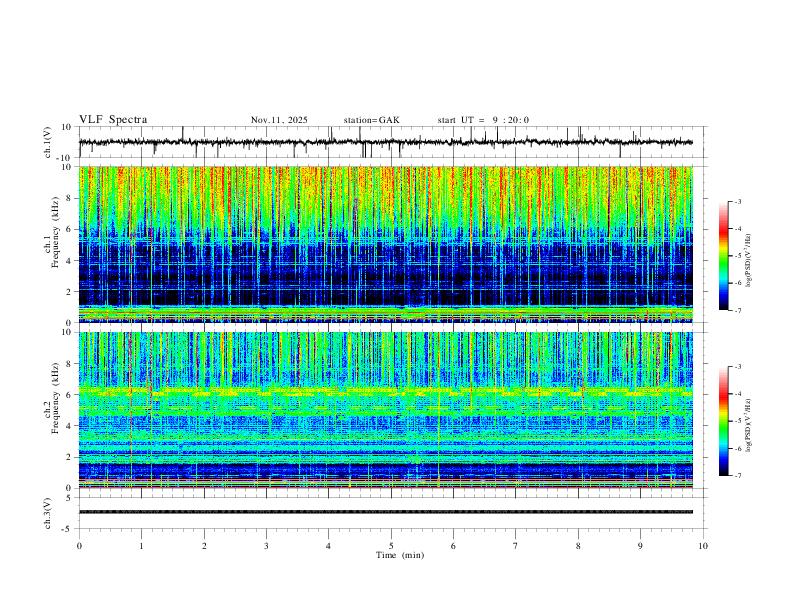Click the "2" tick on ch.2 frequency axis
Viewport: 792px width, 612px height.
(x=70, y=457)
